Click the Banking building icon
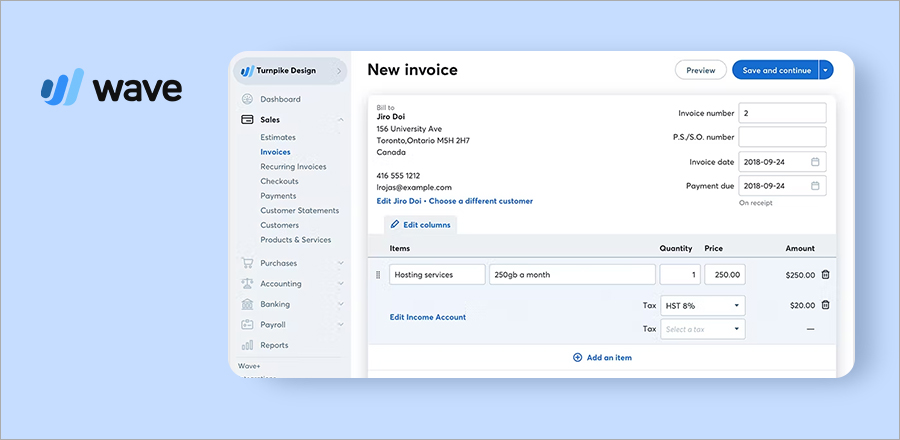900x440 pixels. tap(247, 304)
